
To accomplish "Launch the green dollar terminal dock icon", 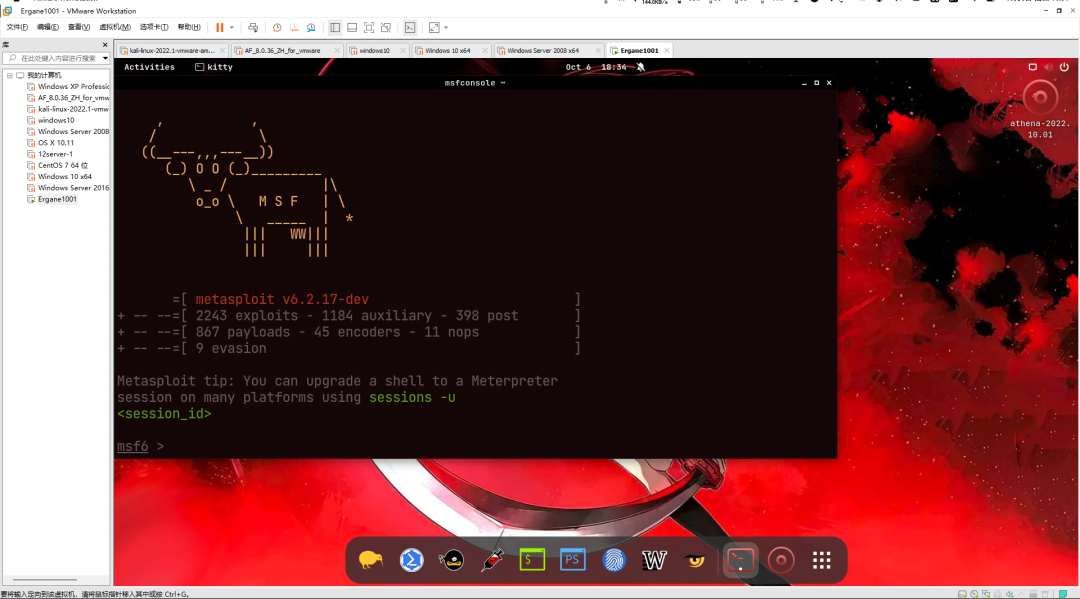I will [532, 560].
